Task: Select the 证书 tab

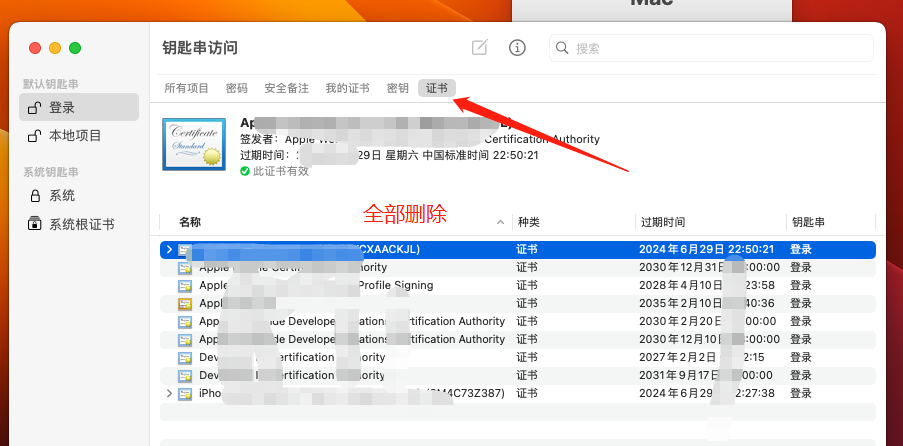Action: click(437, 88)
